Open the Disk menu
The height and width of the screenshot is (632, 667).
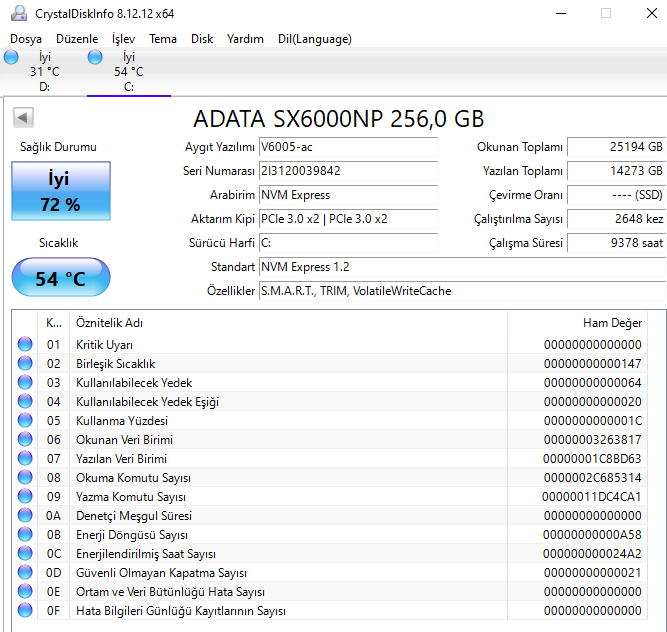(x=202, y=39)
